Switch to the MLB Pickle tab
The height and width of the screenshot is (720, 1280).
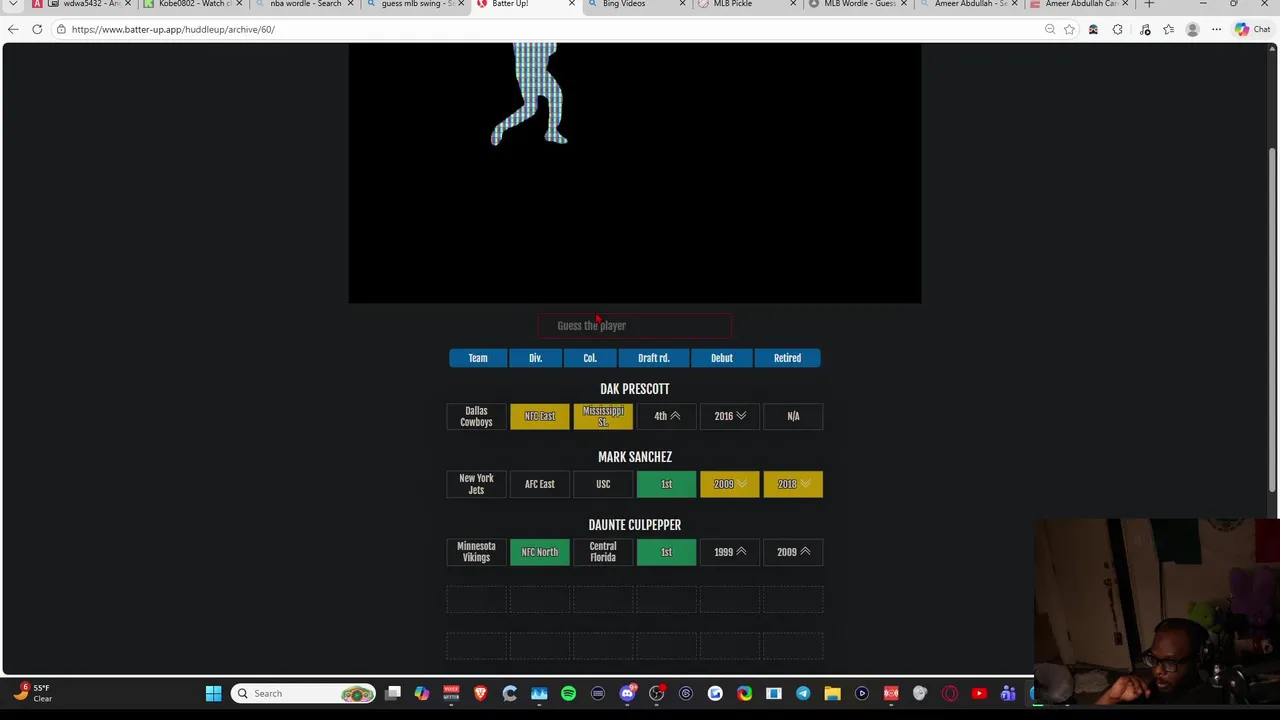pyautogui.click(x=745, y=4)
